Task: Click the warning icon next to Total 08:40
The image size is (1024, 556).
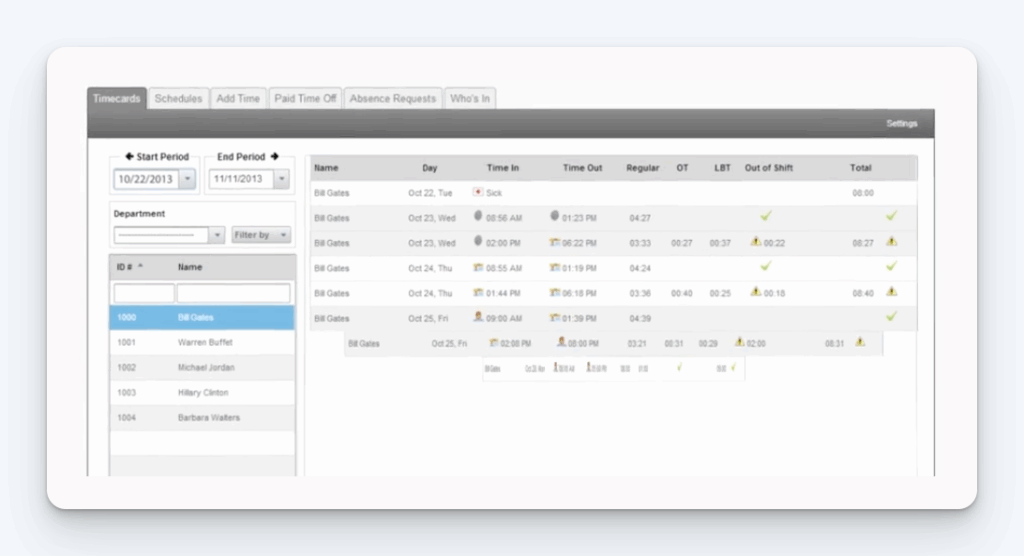Action: click(891, 292)
